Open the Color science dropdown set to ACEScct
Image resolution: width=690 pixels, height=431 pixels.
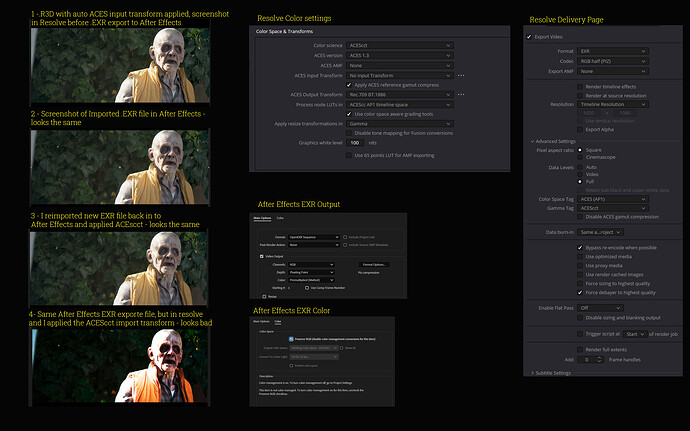[400, 45]
